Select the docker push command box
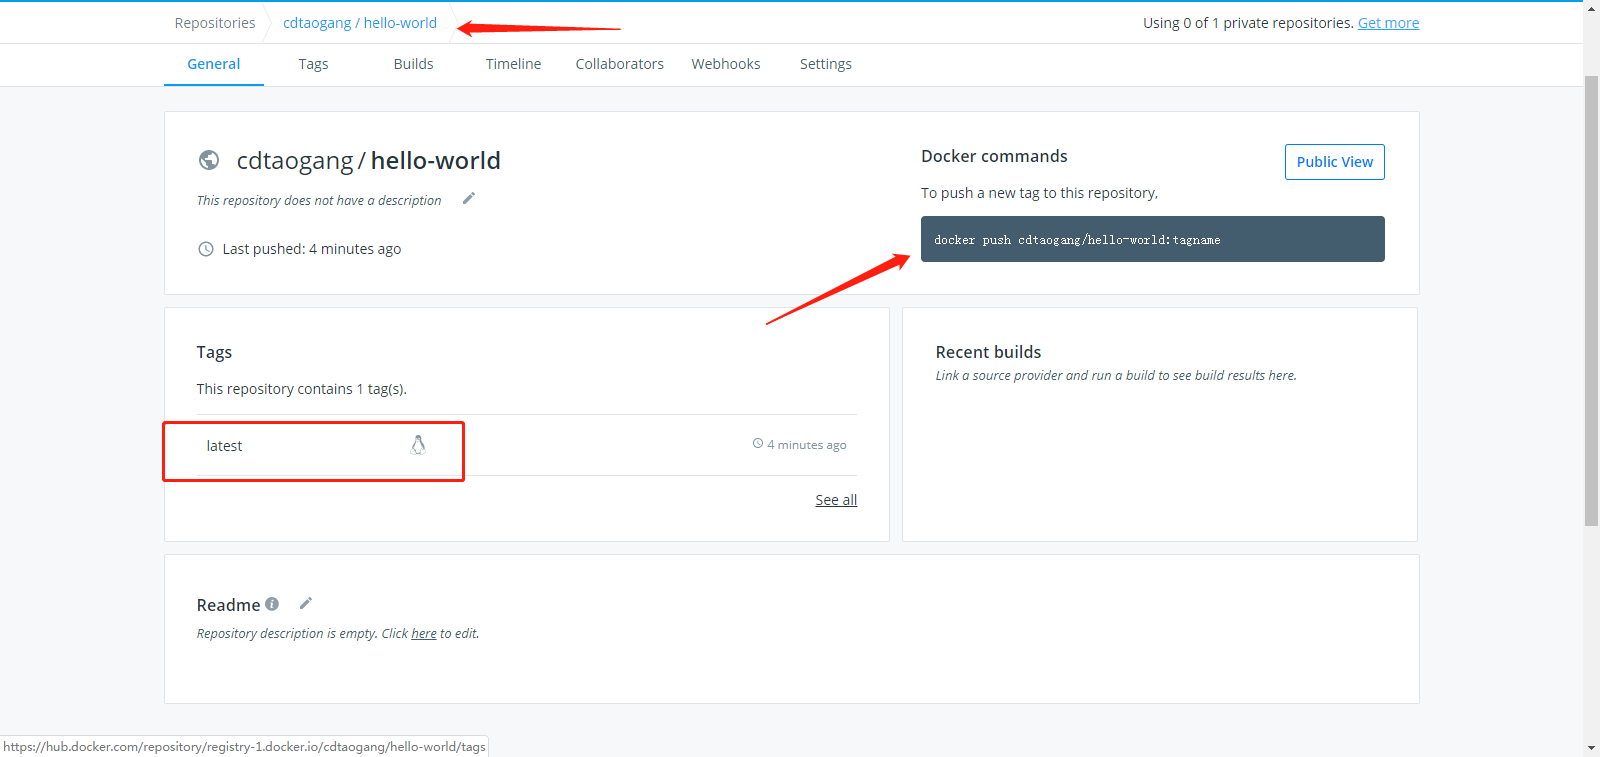This screenshot has height=757, width=1600. 1153,239
